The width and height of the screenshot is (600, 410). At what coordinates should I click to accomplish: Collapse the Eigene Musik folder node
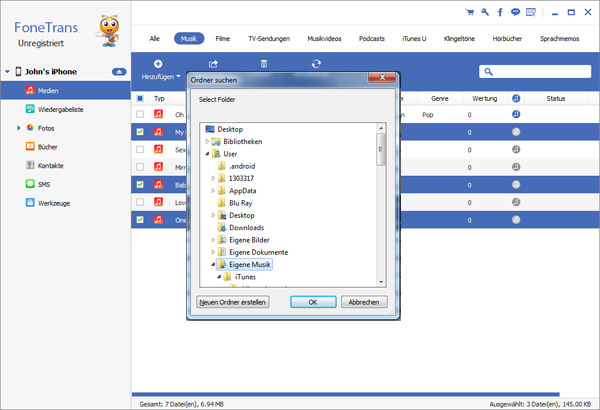tap(213, 265)
